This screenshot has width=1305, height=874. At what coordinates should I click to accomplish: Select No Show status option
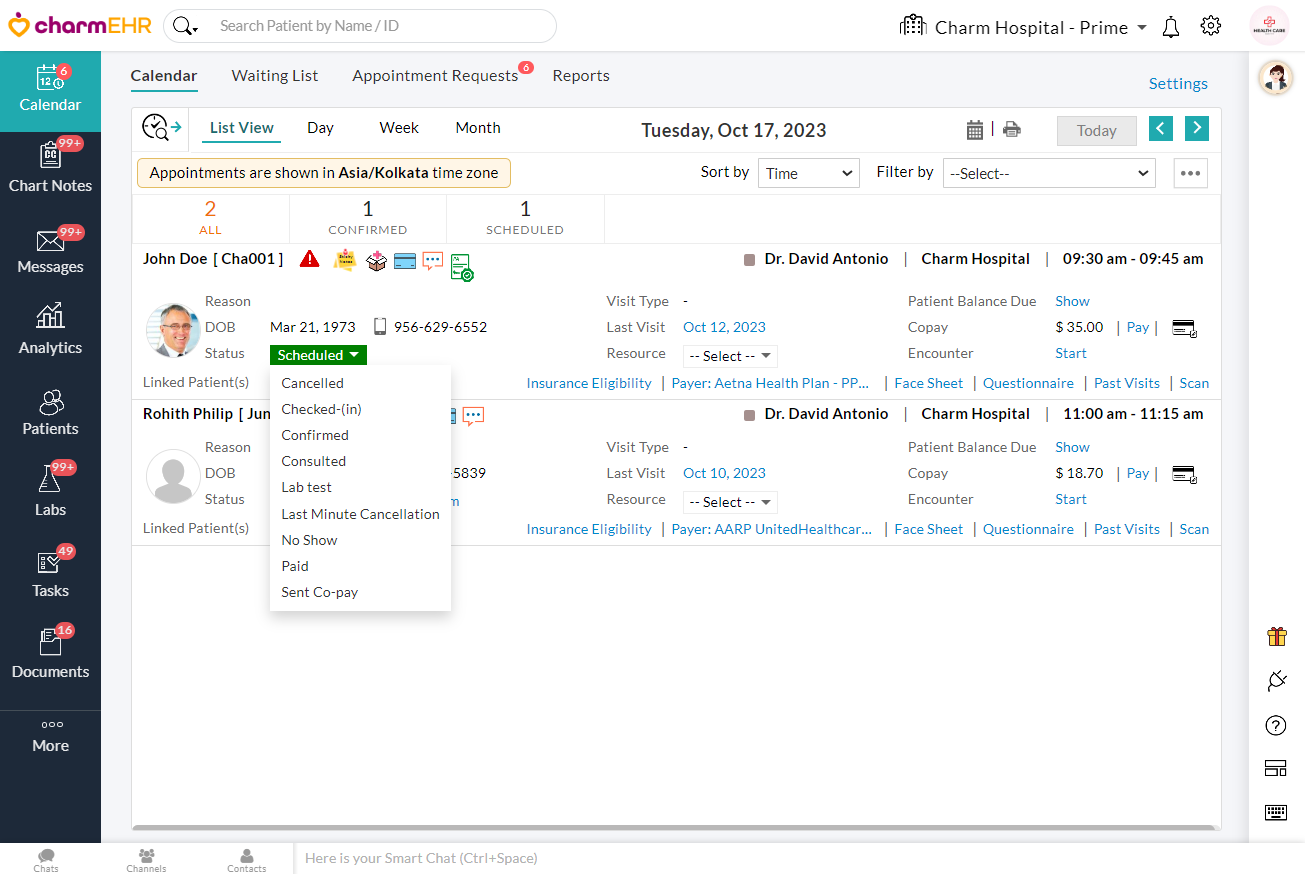[309, 540]
